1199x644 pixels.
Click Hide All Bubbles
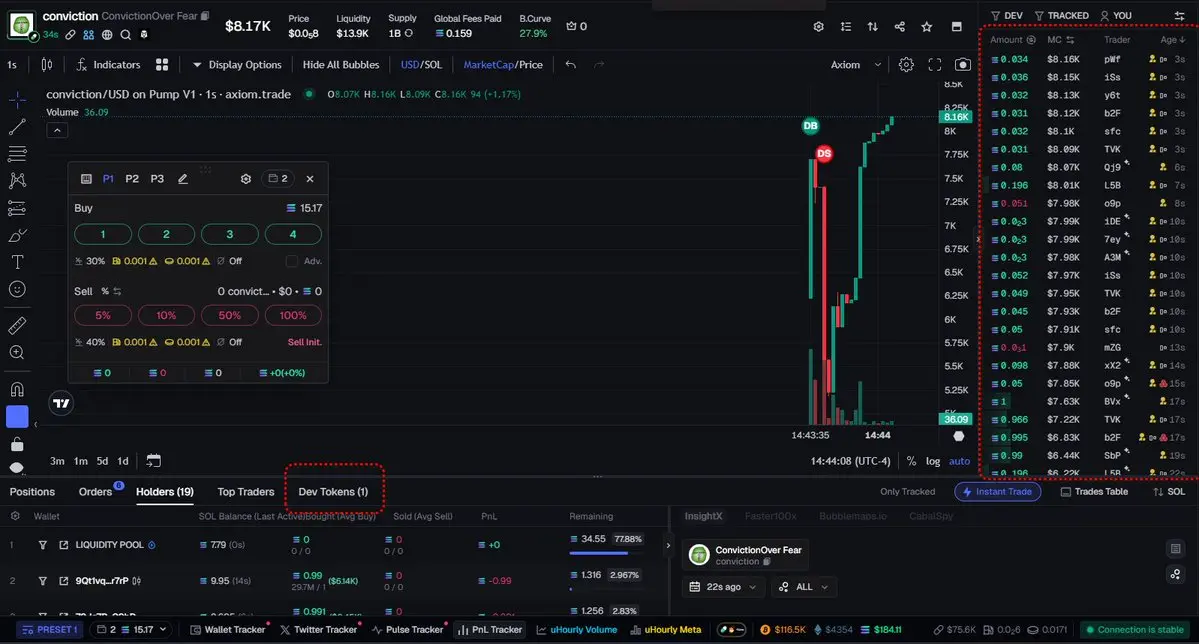(341, 65)
